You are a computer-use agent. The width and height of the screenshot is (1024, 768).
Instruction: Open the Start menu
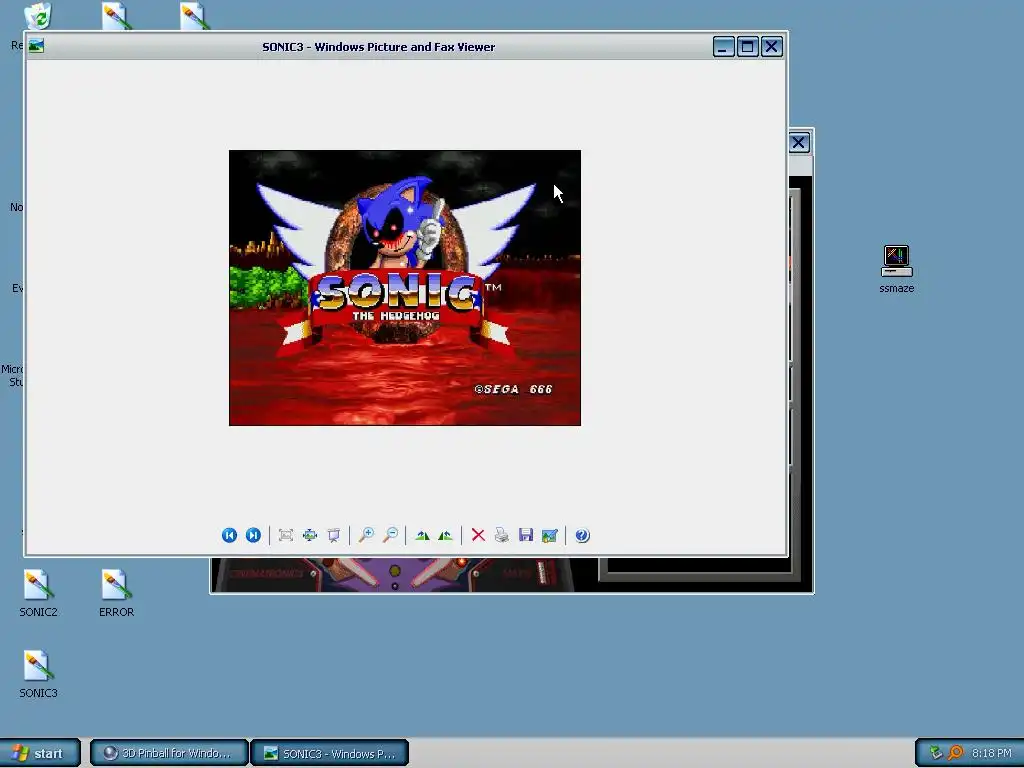tap(40, 753)
